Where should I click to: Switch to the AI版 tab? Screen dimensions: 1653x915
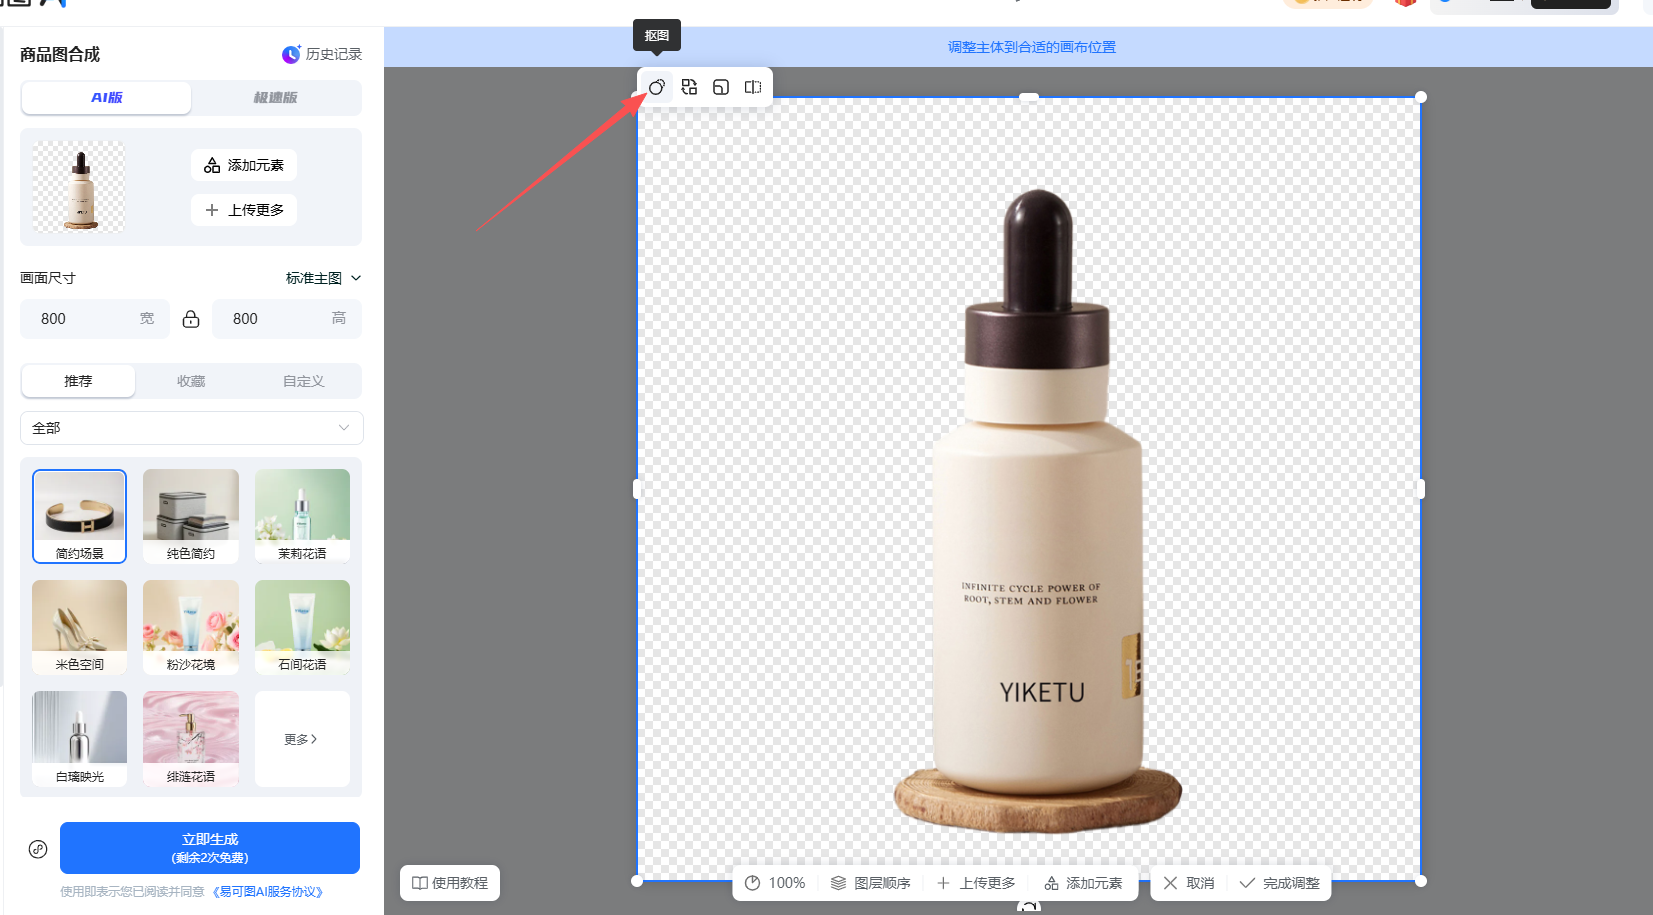[106, 98]
